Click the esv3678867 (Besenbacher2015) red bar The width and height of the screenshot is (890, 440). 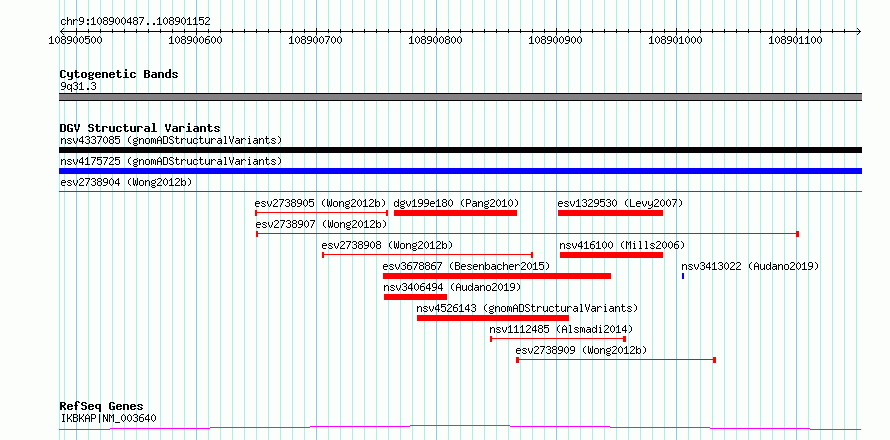tap(497, 276)
